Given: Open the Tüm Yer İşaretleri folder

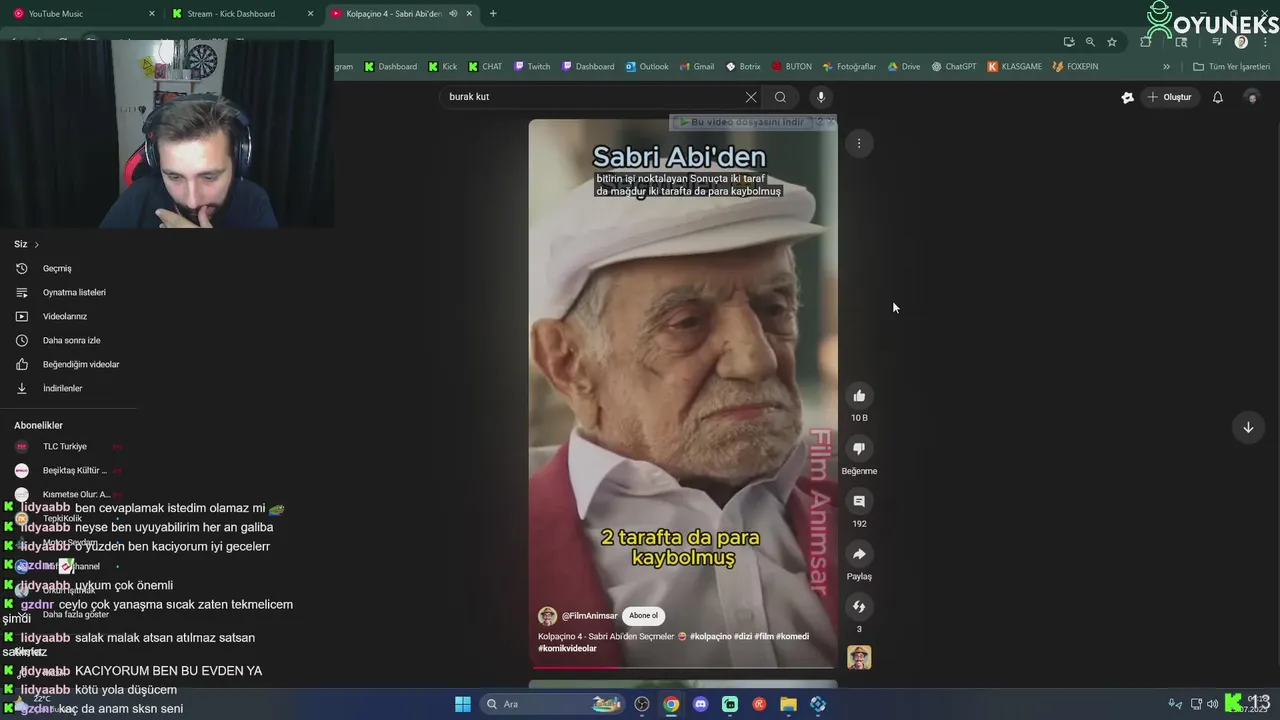Looking at the screenshot, I should pyautogui.click(x=1232, y=67).
